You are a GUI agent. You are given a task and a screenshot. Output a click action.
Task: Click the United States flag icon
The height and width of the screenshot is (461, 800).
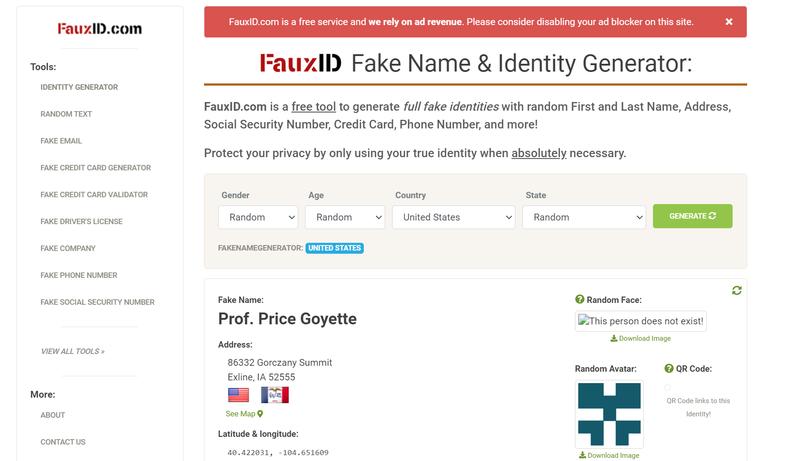coord(238,395)
